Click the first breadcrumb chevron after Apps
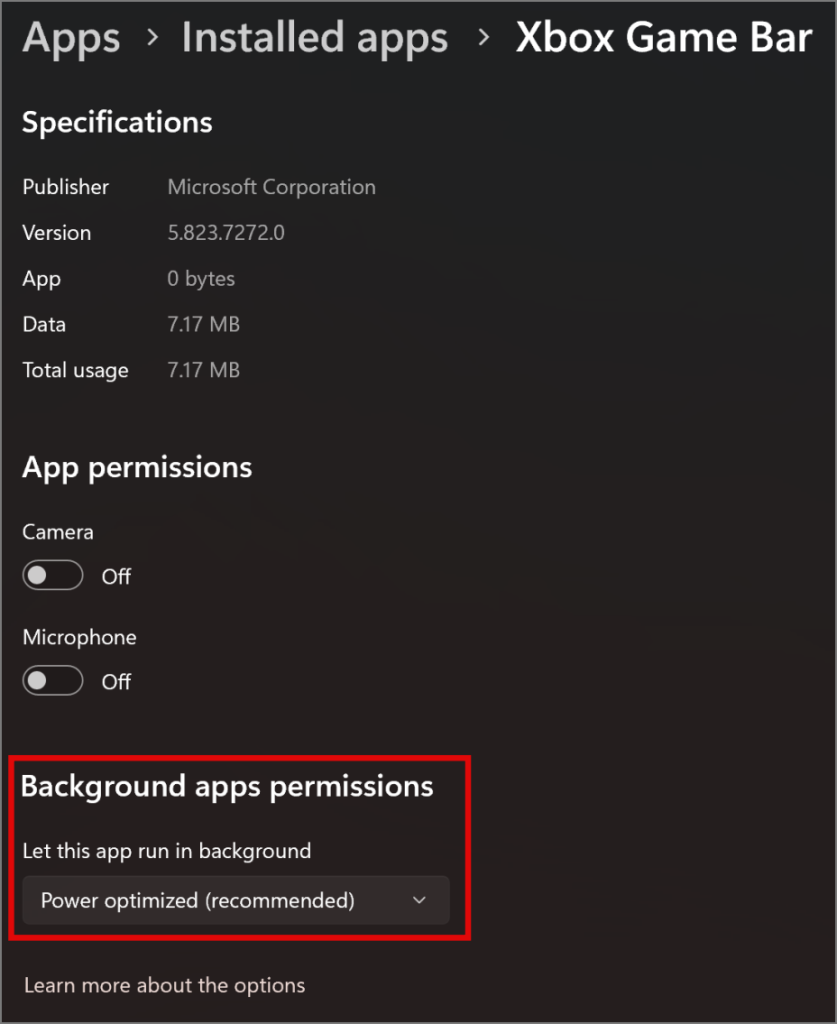Viewport: 837px width, 1024px height. tap(152, 38)
